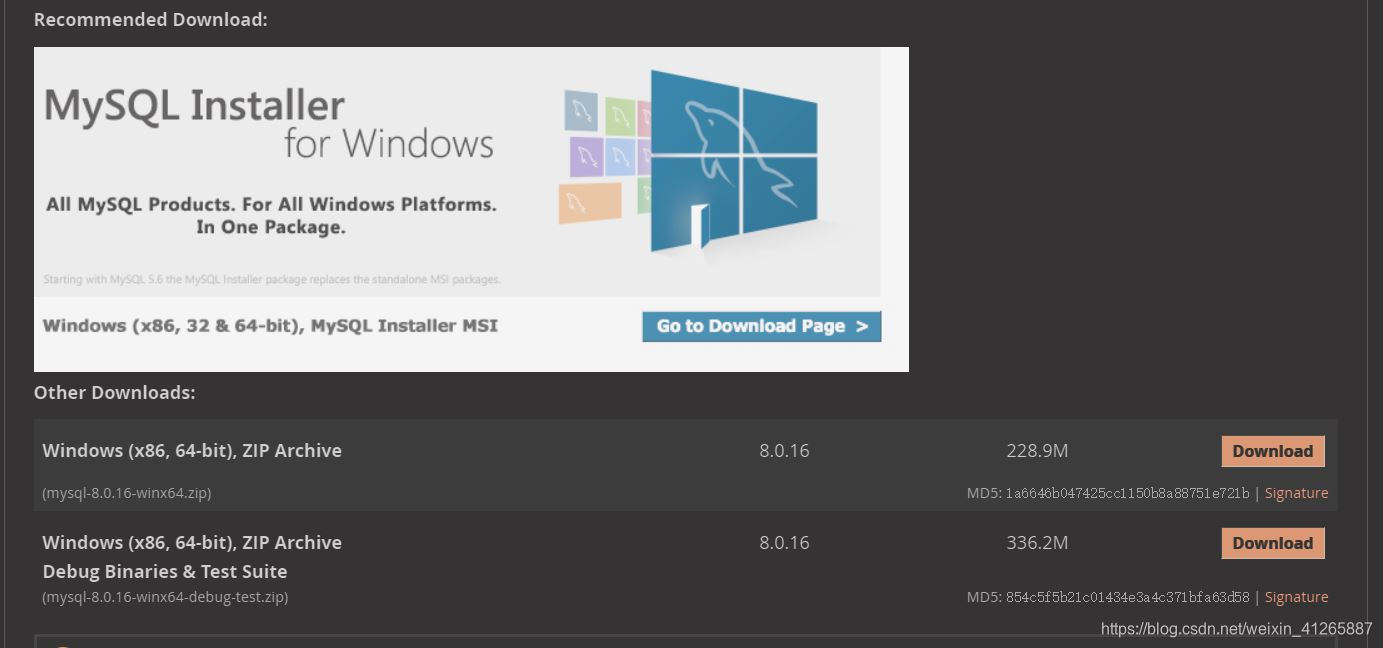Select the Recommended Download heading text

point(151,19)
